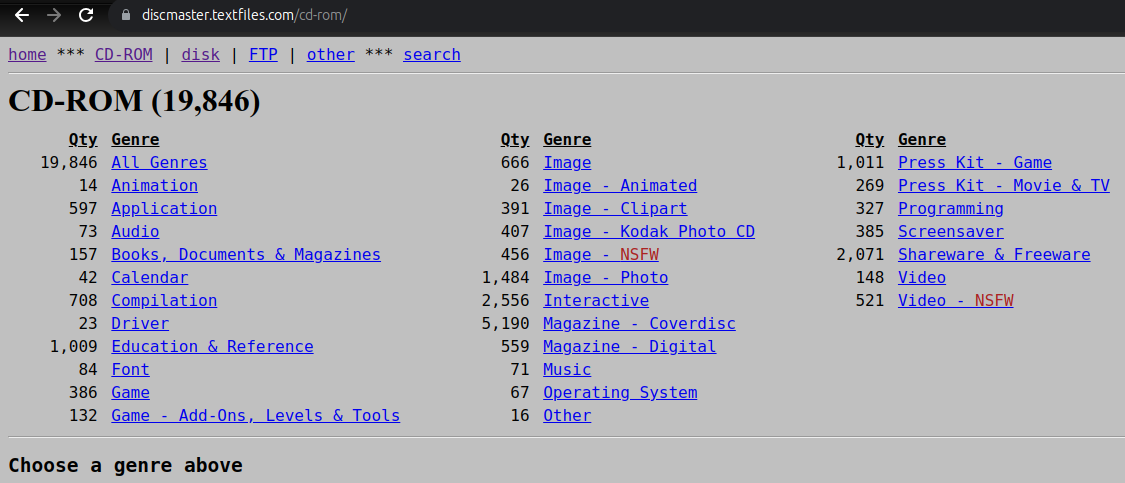
Task: Click the 14 quantity beside Animation
Action: [x=88, y=186]
